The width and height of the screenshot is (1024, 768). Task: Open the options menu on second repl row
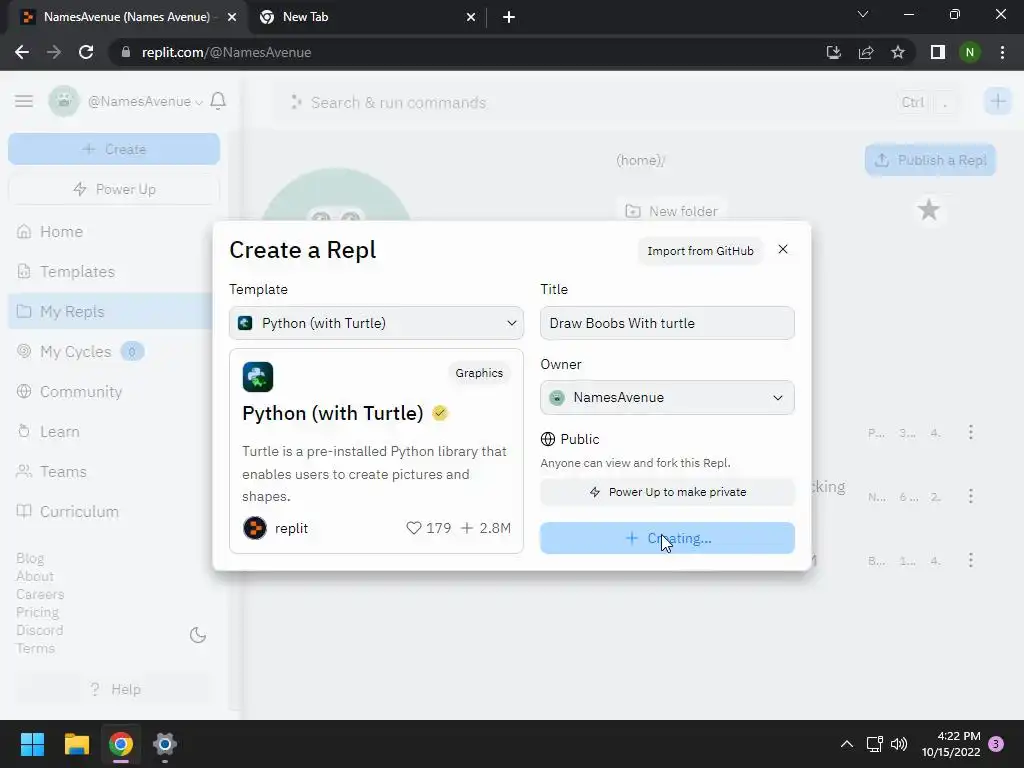coord(971,496)
